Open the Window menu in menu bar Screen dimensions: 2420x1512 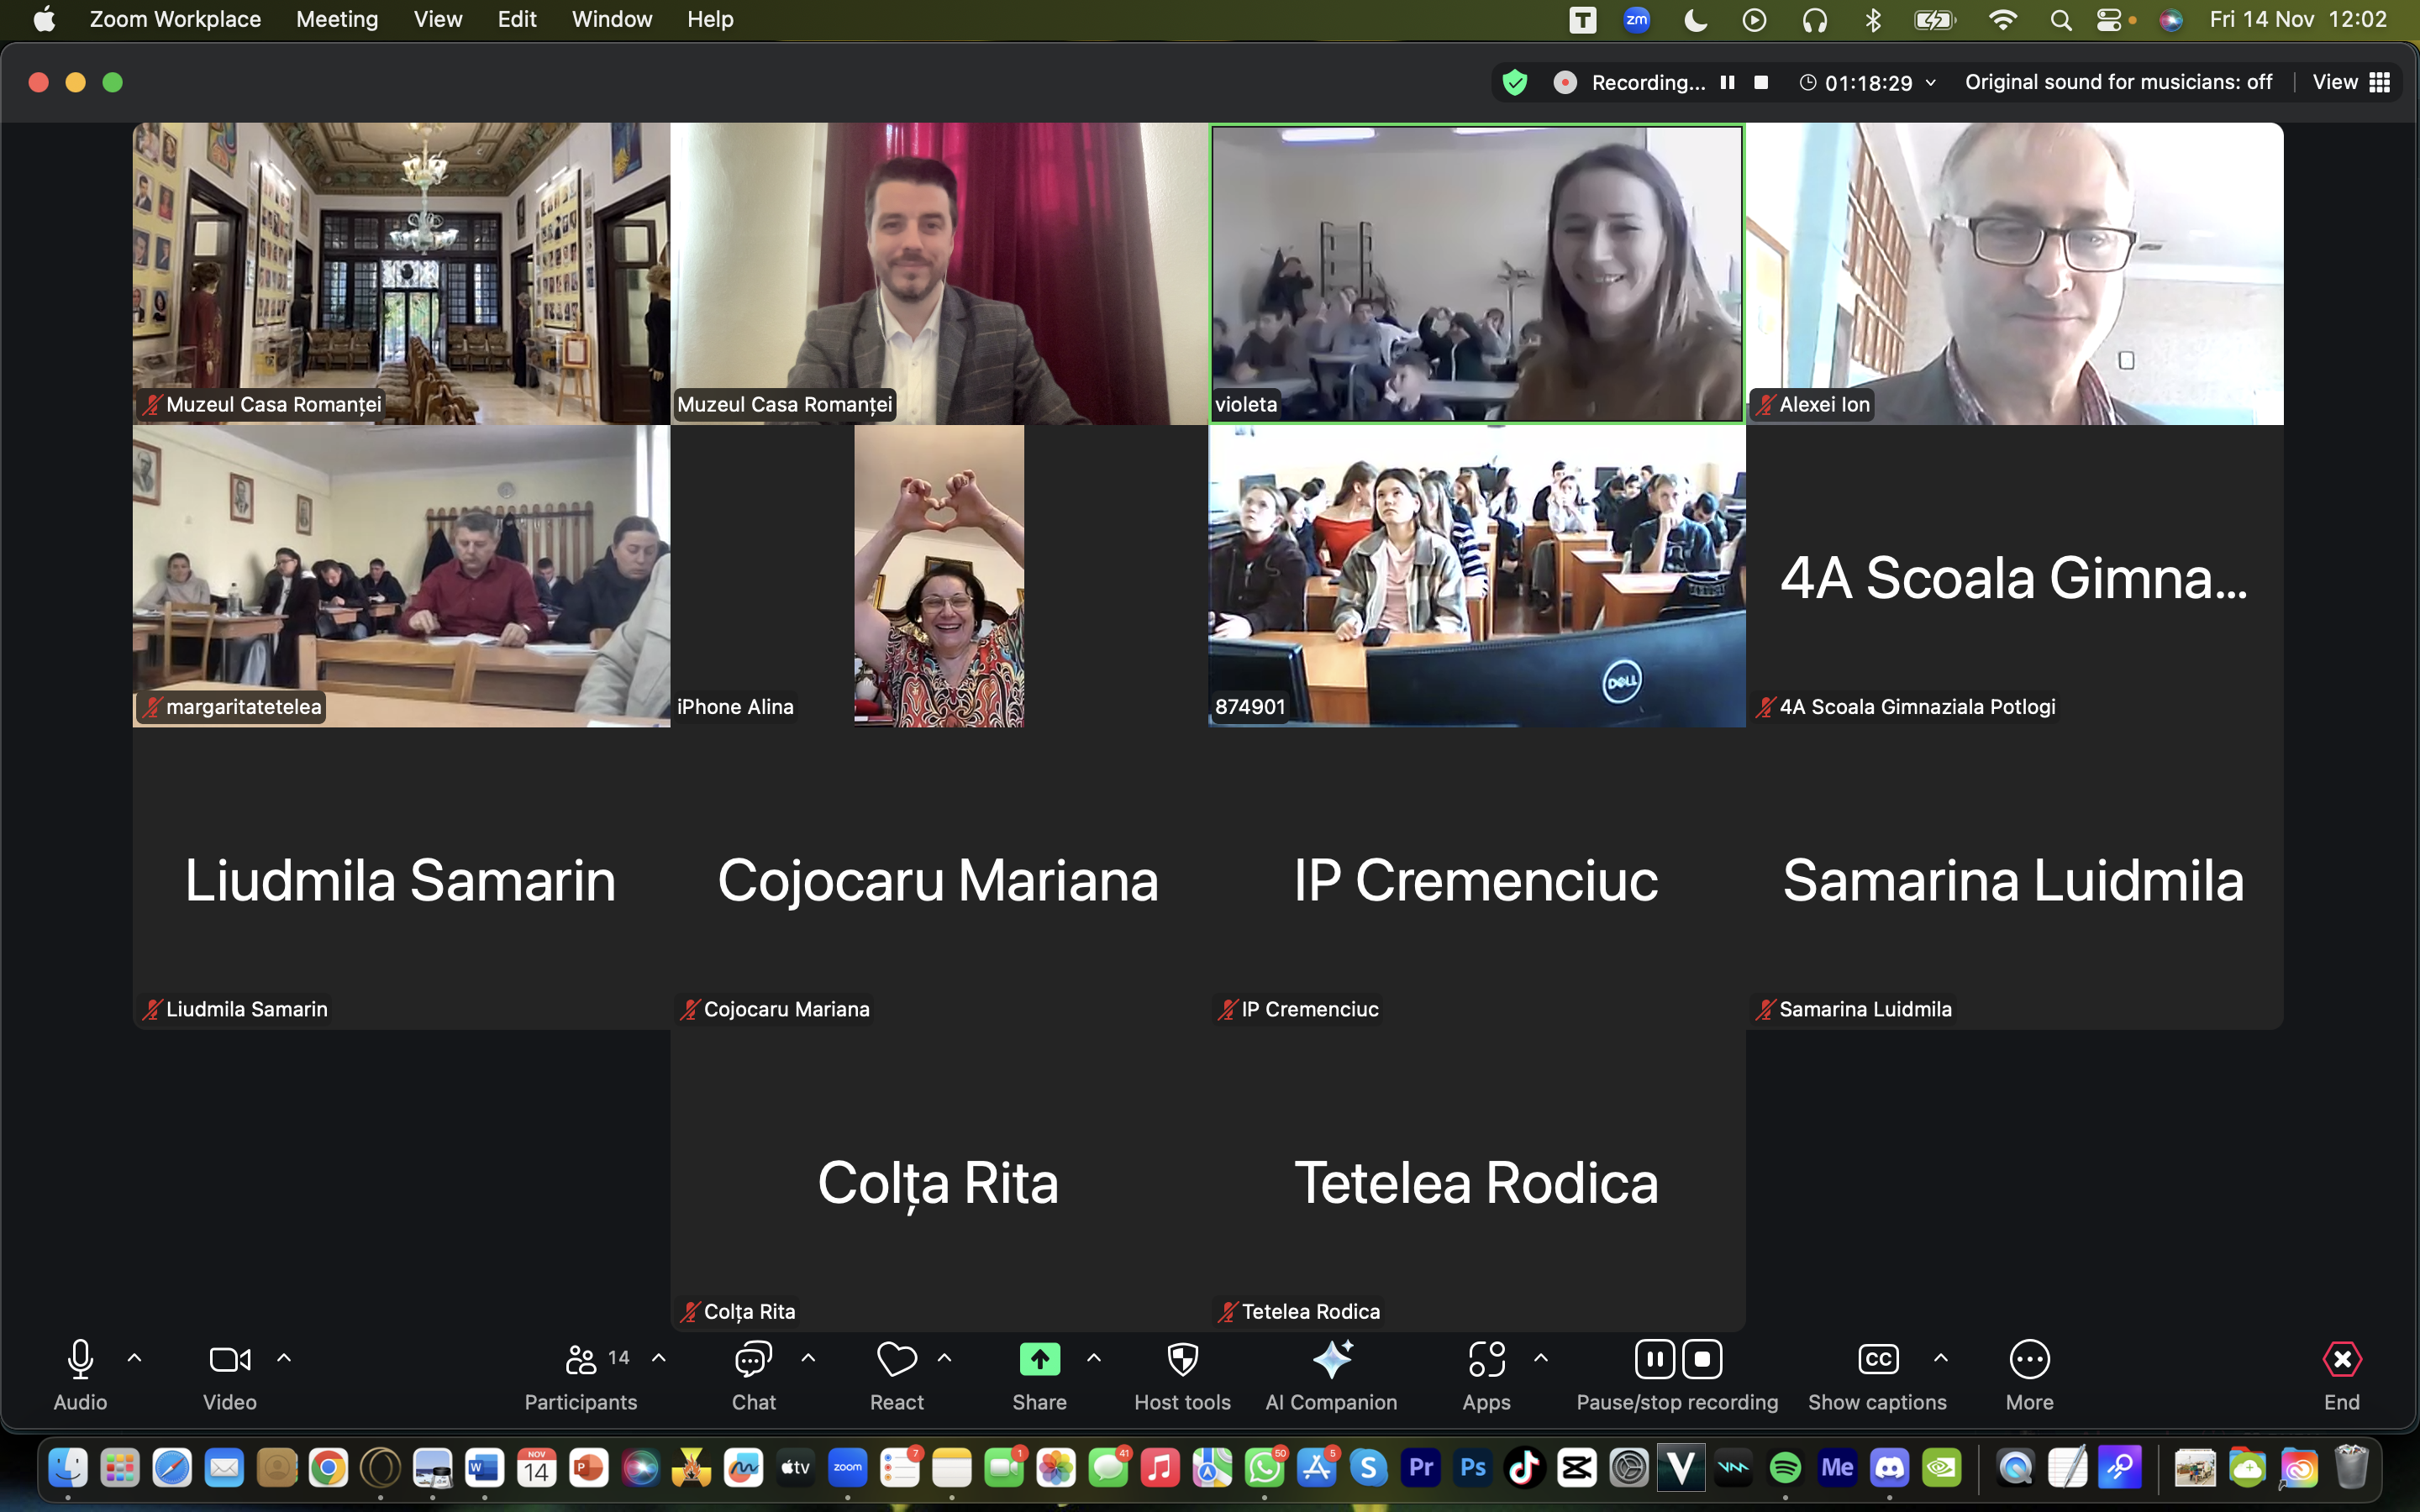pyautogui.click(x=611, y=19)
